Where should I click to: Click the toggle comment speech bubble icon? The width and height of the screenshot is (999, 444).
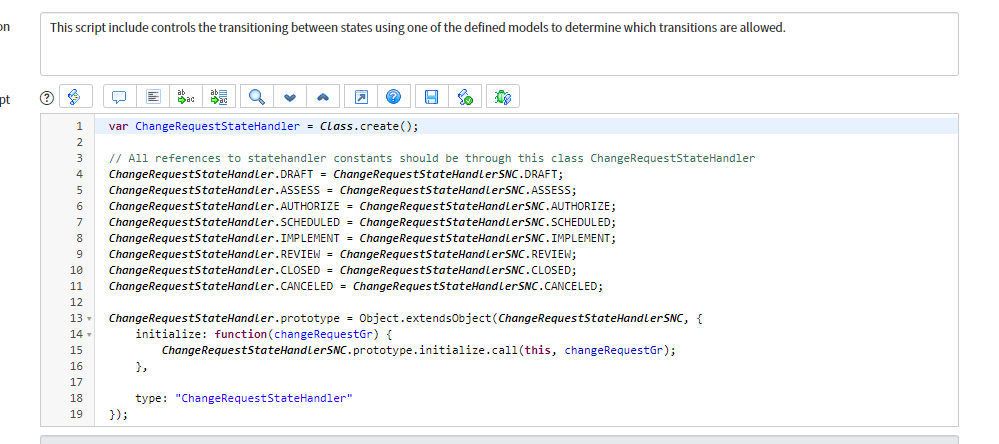tap(119, 97)
